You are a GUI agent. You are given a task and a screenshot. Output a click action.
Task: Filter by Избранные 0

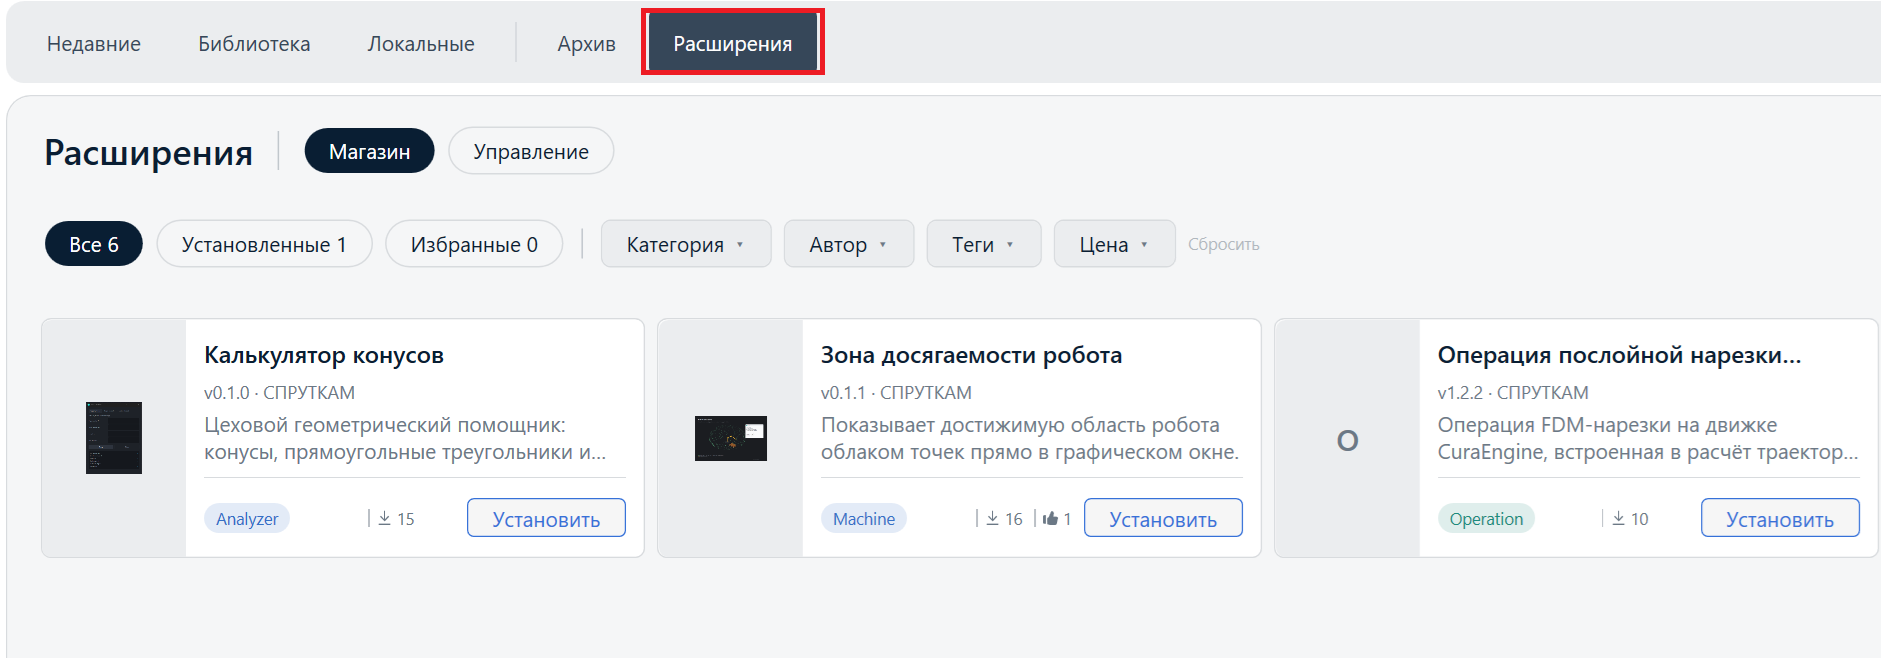(474, 244)
